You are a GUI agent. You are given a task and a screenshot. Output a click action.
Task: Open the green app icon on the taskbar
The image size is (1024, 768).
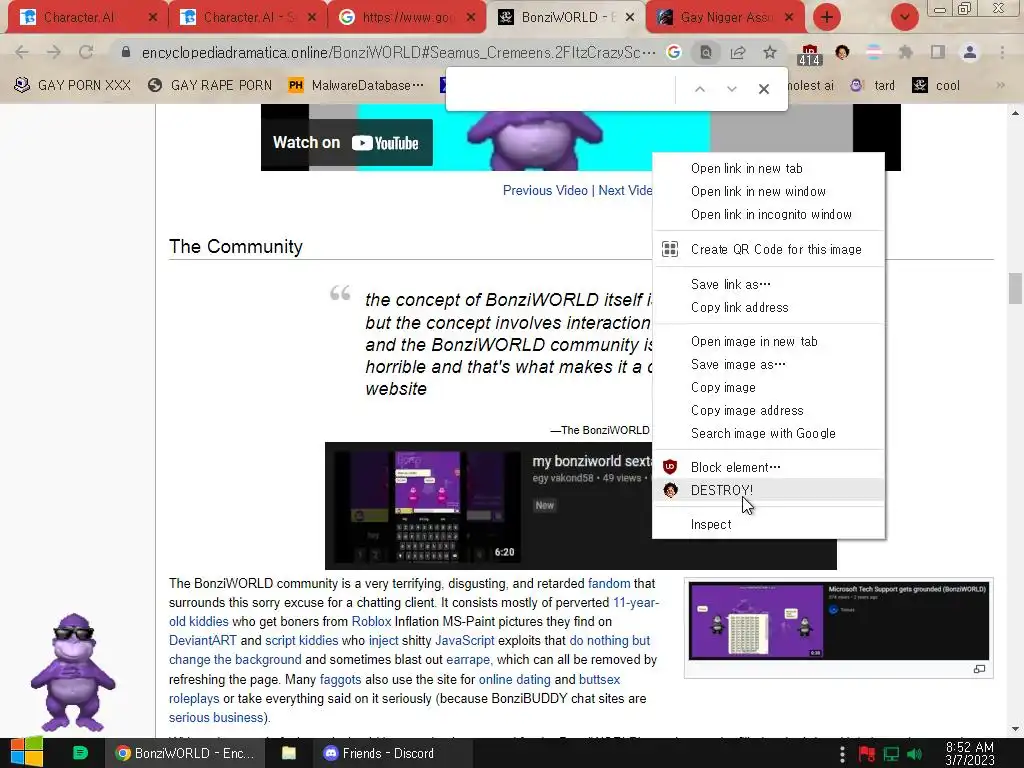pyautogui.click(x=80, y=753)
